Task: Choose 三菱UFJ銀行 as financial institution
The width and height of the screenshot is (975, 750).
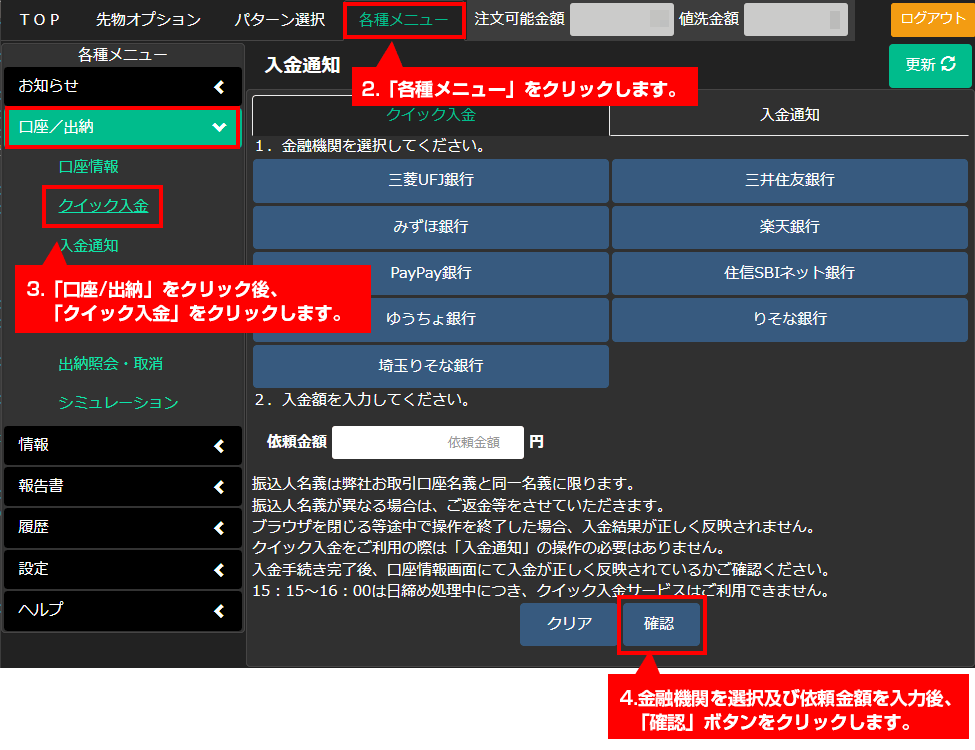Action: [x=430, y=181]
